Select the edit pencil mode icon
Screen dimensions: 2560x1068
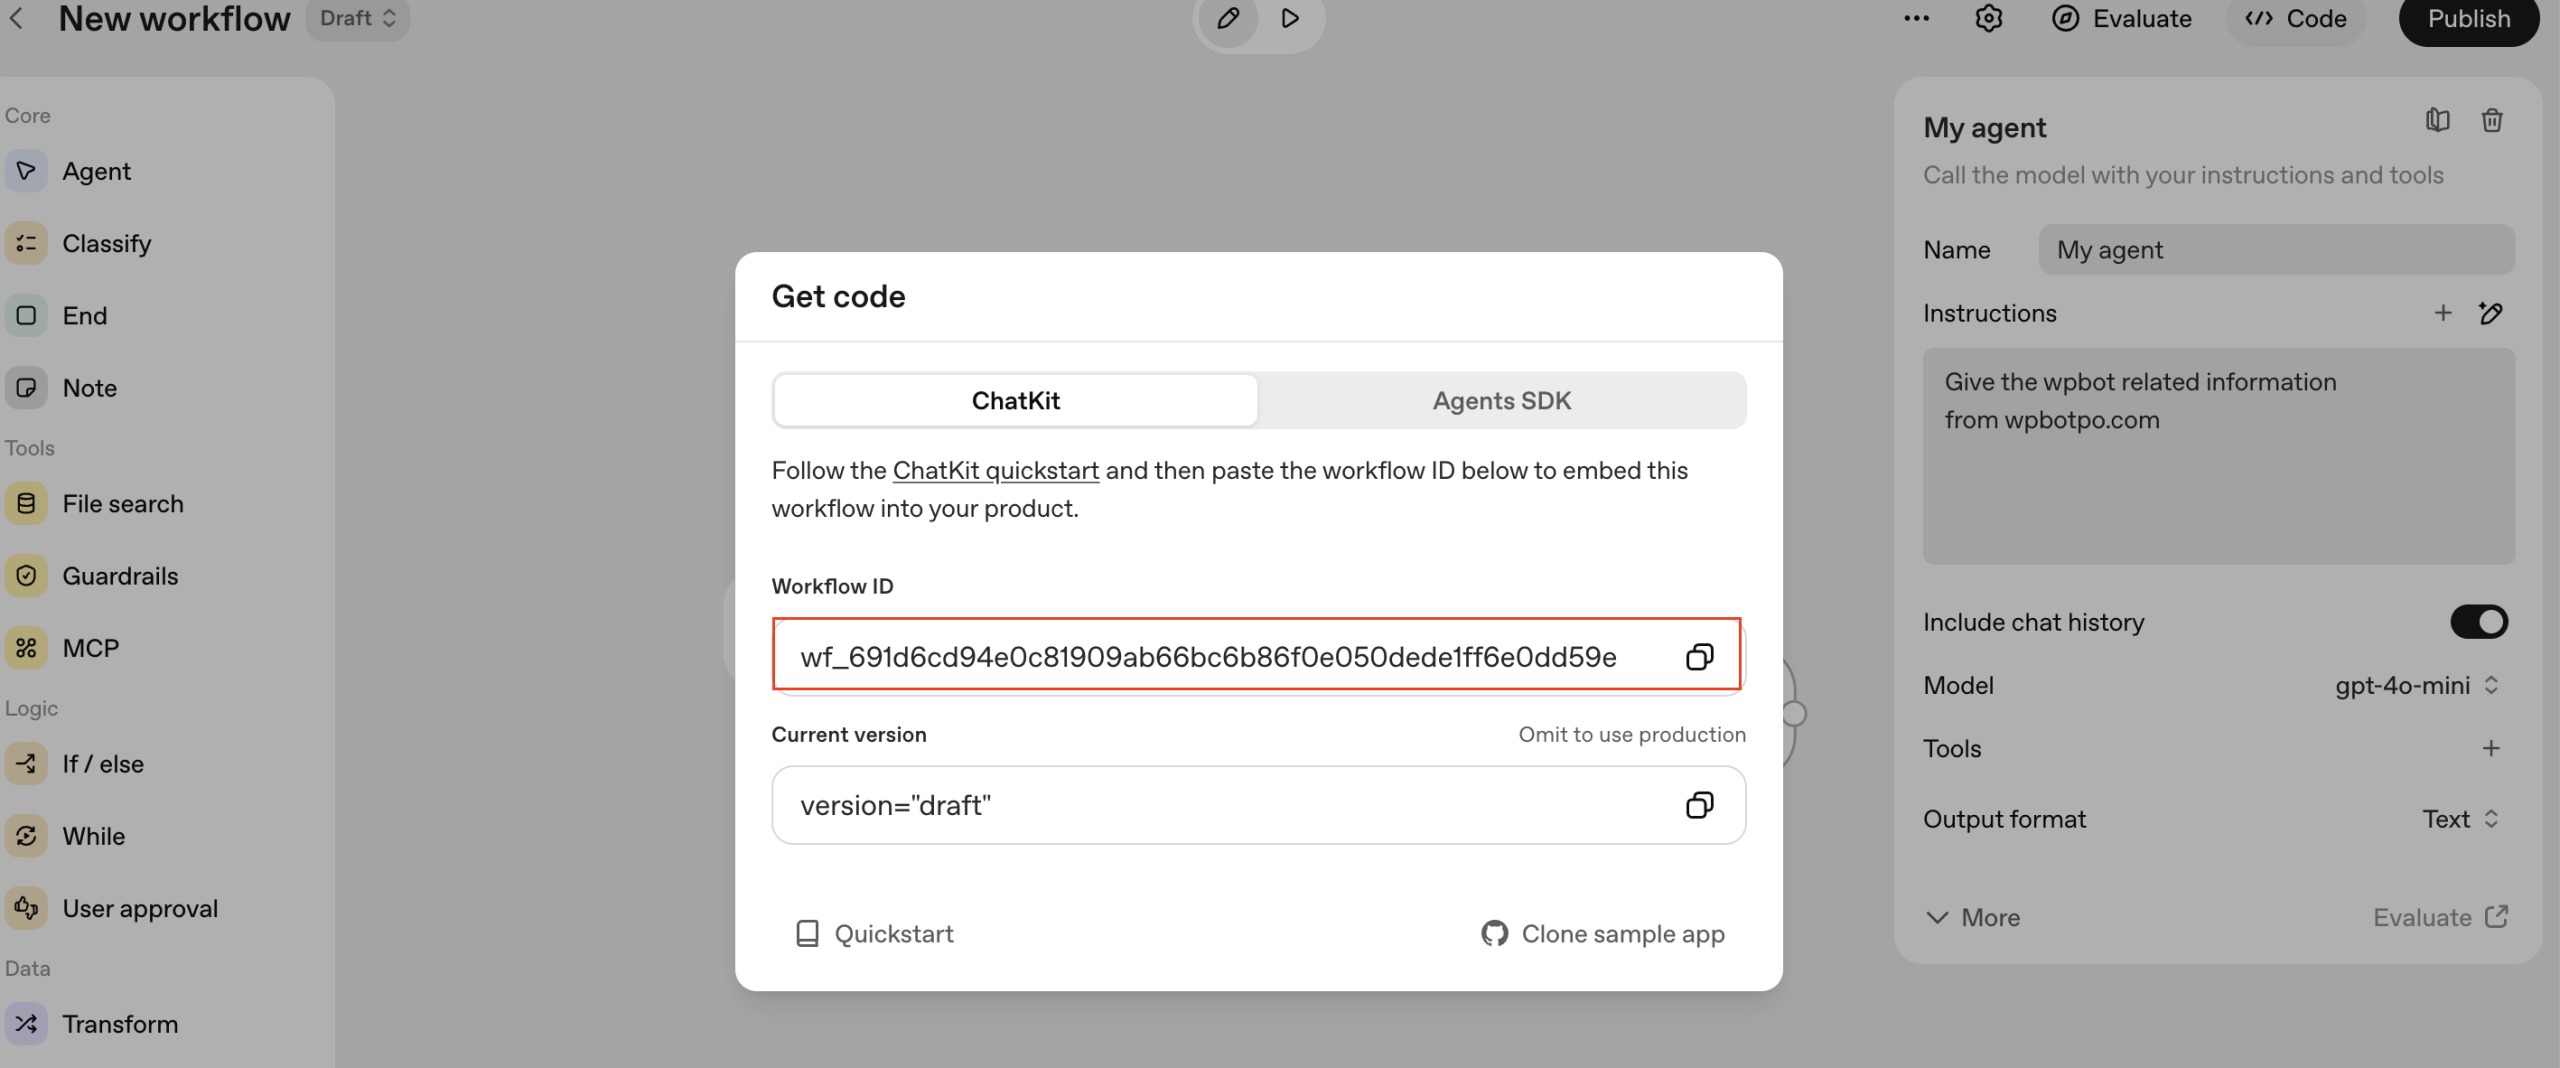tap(1228, 18)
